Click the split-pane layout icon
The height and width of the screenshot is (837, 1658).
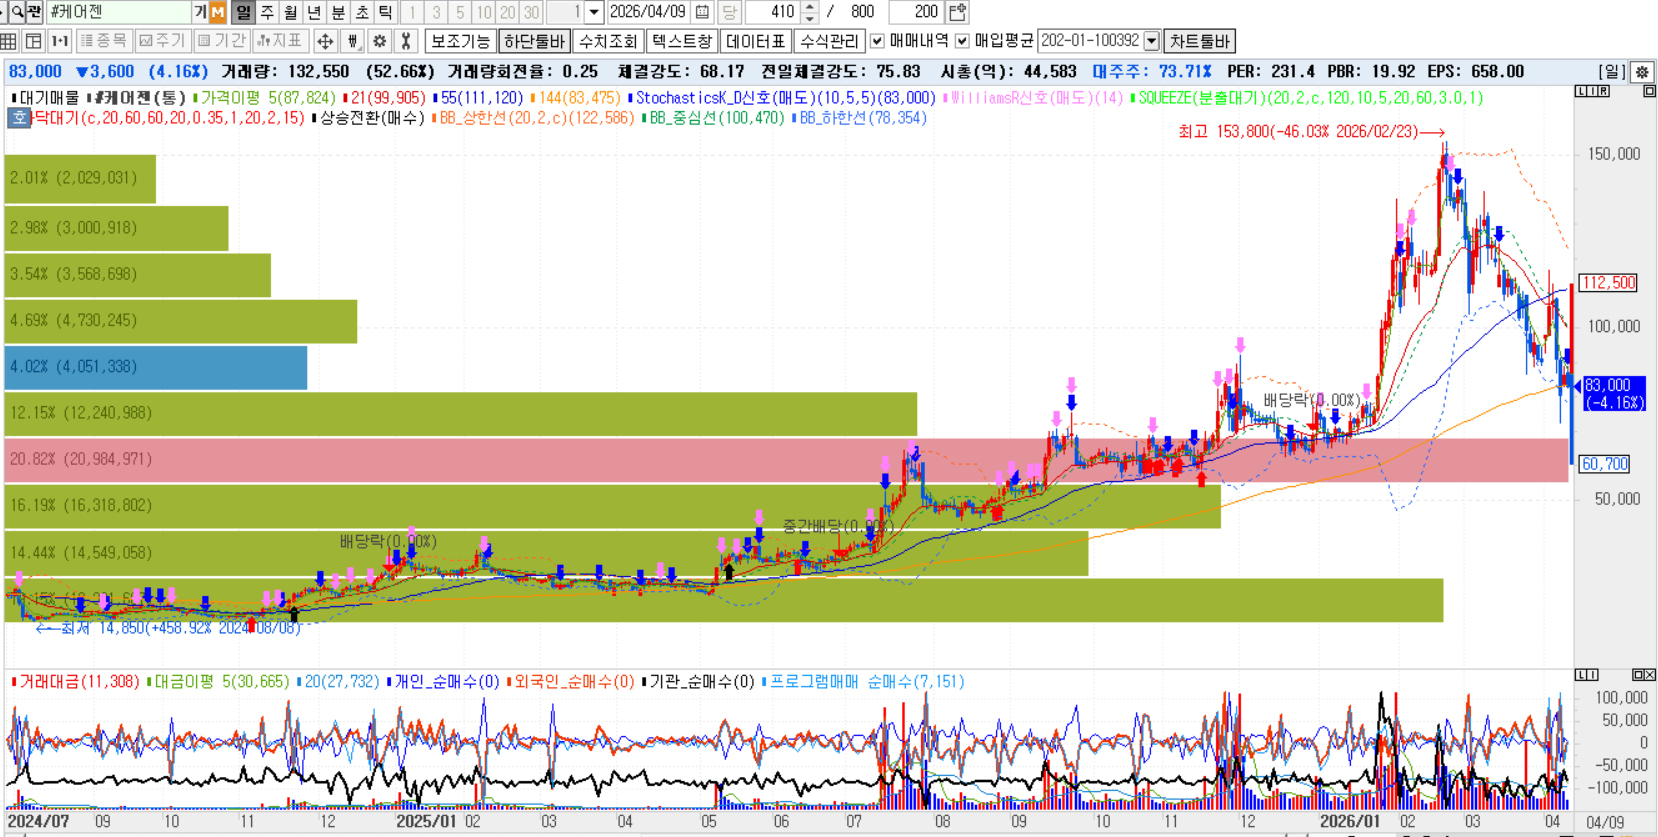pos(33,41)
